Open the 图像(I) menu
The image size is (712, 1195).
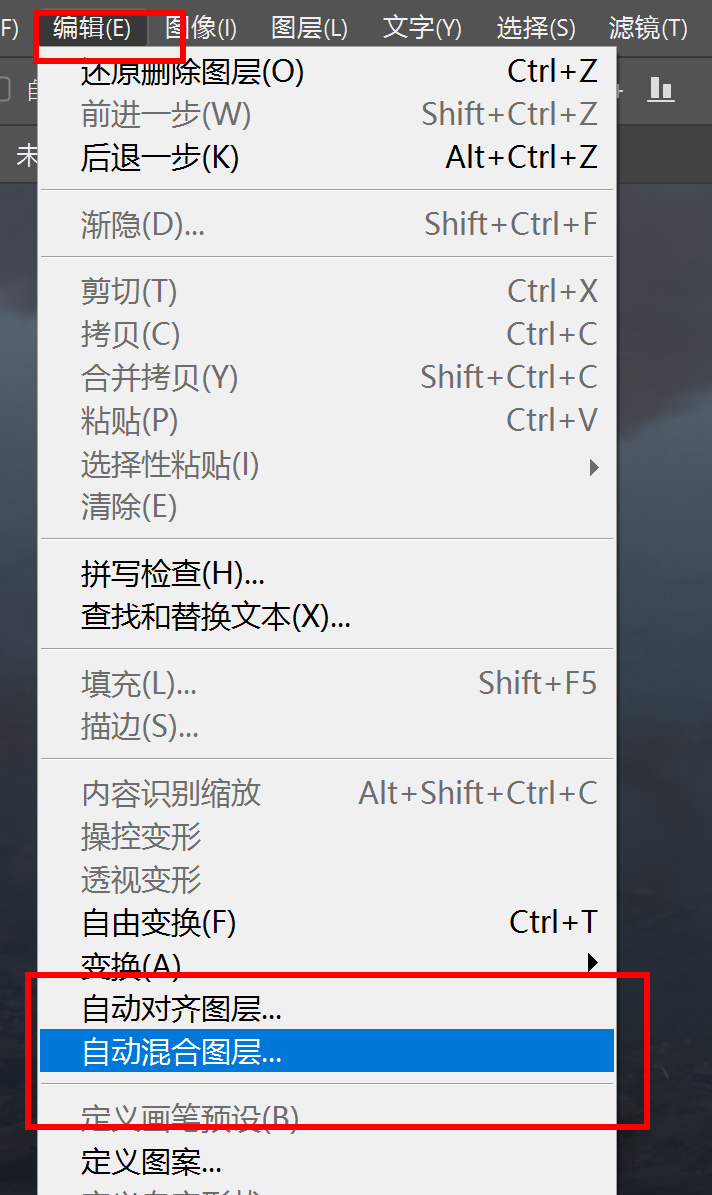[201, 28]
